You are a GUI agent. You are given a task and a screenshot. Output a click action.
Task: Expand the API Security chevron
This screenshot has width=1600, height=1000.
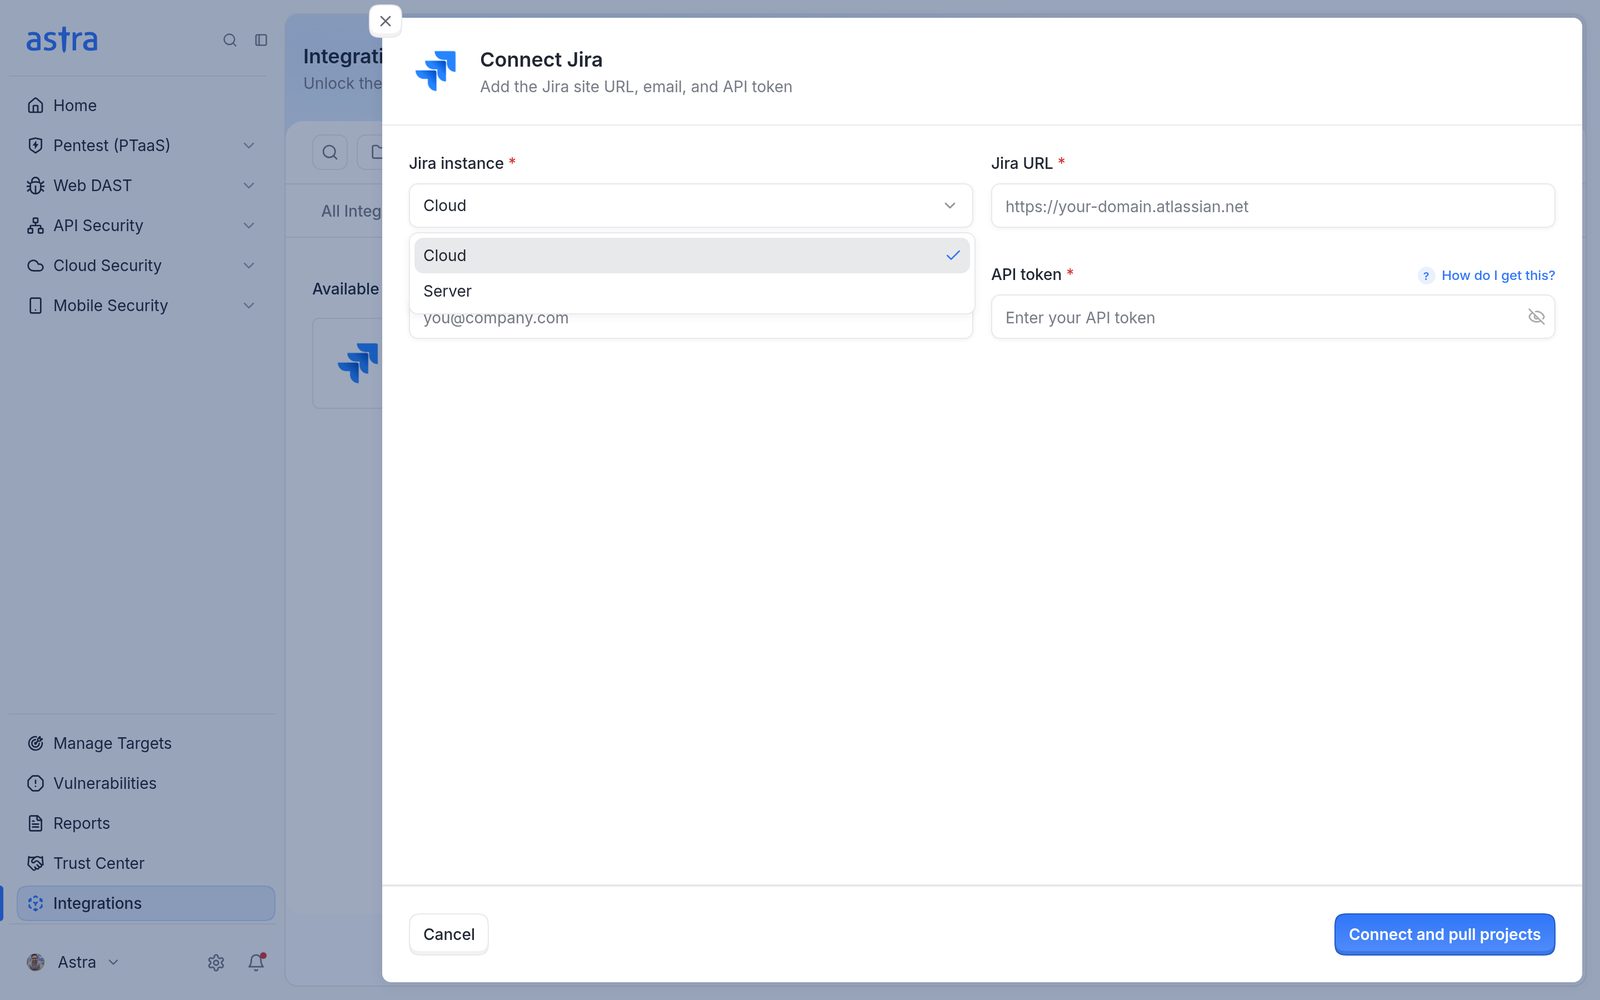[249, 225]
